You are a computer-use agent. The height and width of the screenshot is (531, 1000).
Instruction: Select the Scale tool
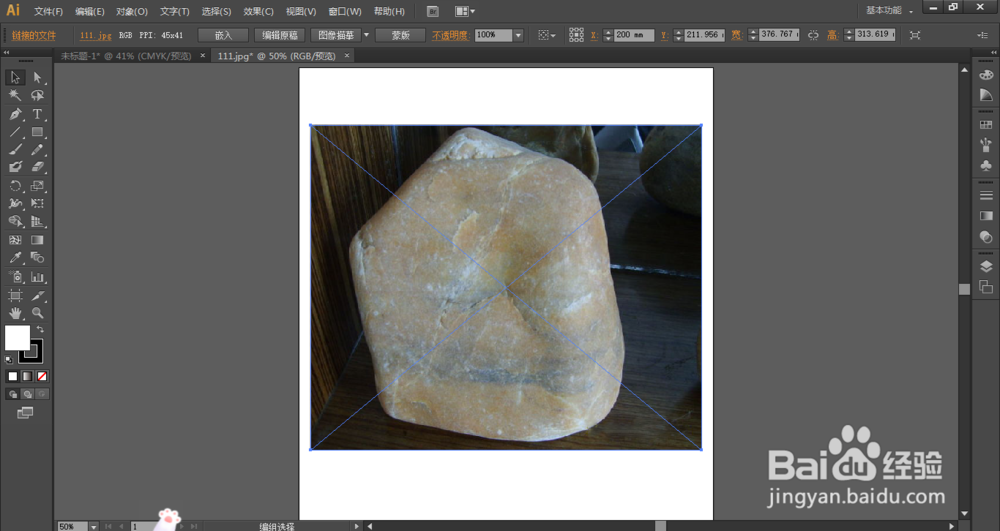tap(38, 186)
